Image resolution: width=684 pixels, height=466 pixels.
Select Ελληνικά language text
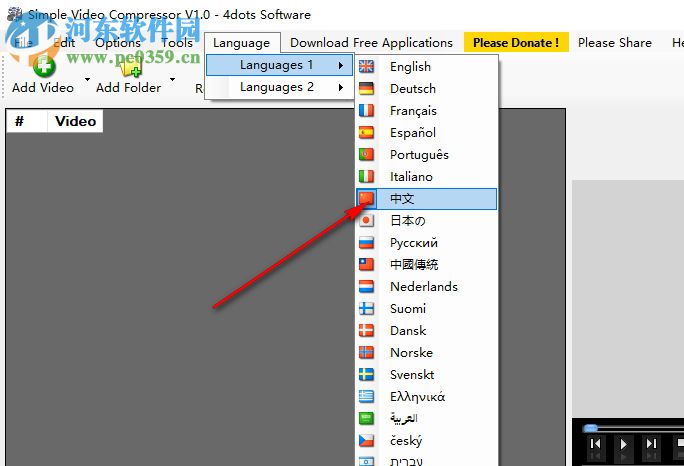(x=417, y=397)
